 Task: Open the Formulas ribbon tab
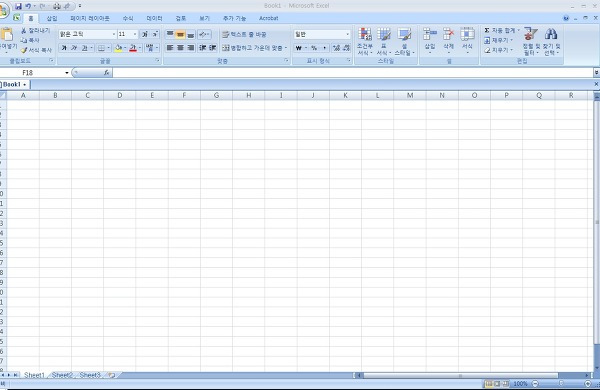click(x=128, y=18)
